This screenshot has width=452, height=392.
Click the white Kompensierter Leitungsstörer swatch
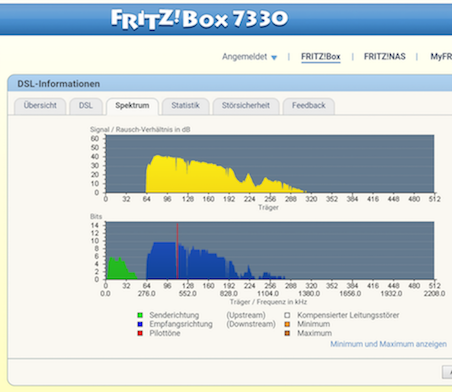coord(287,315)
